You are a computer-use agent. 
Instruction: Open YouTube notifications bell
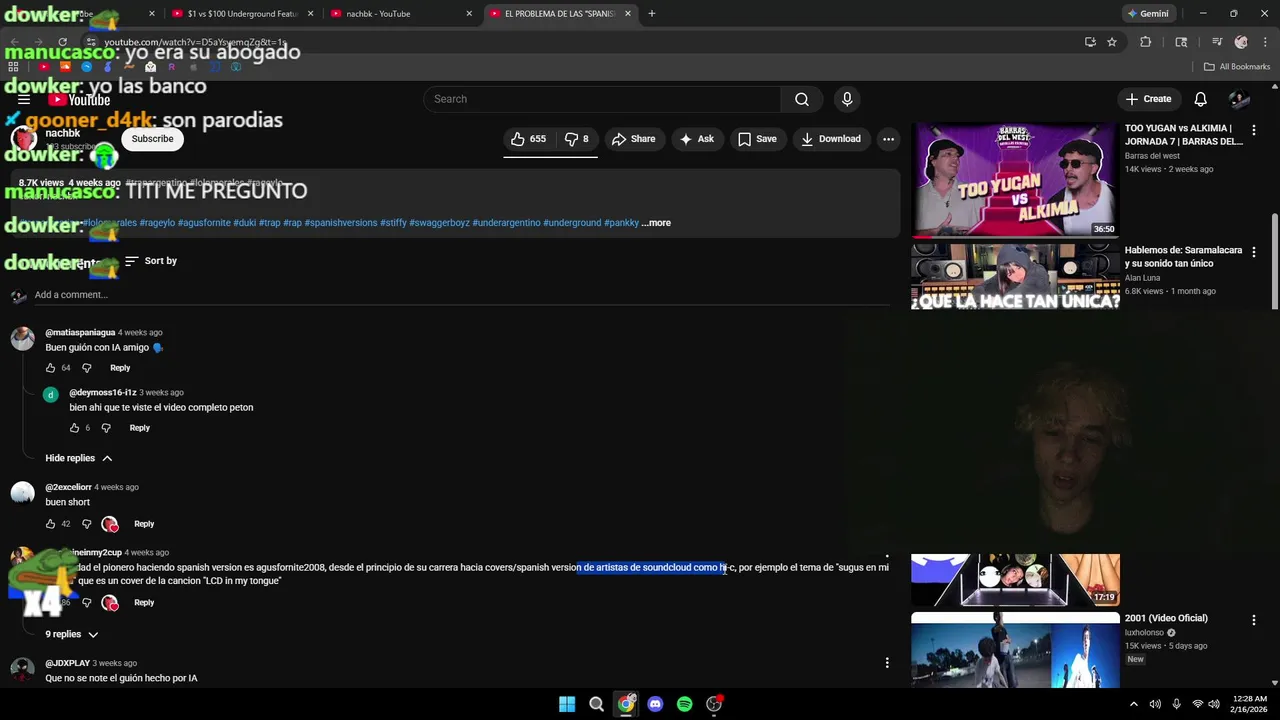coord(1200,99)
